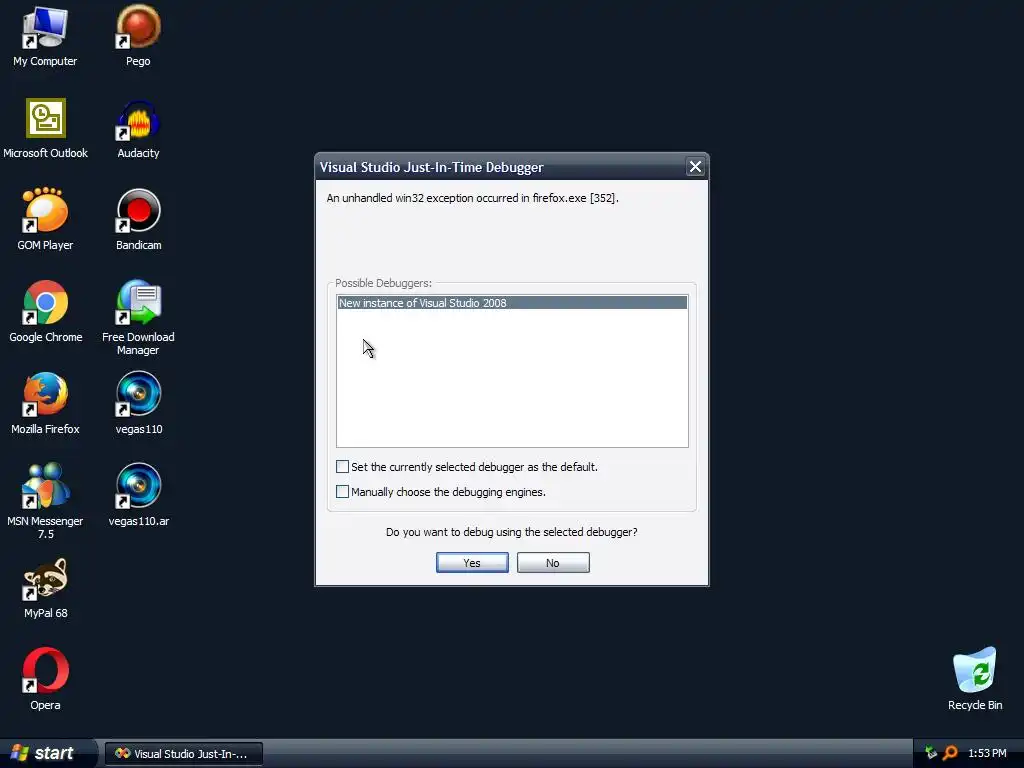This screenshot has width=1024, height=768.
Task: Select the Mozilla Firefox desktop shortcut
Action: pyautogui.click(x=45, y=404)
